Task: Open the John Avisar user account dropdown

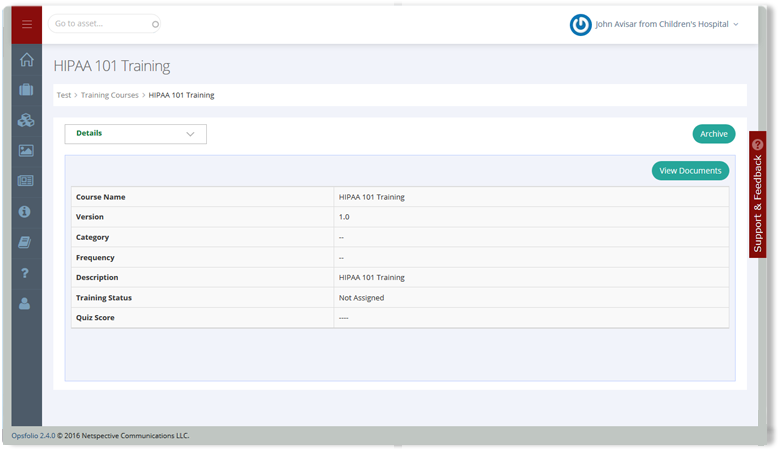Action: [667, 24]
